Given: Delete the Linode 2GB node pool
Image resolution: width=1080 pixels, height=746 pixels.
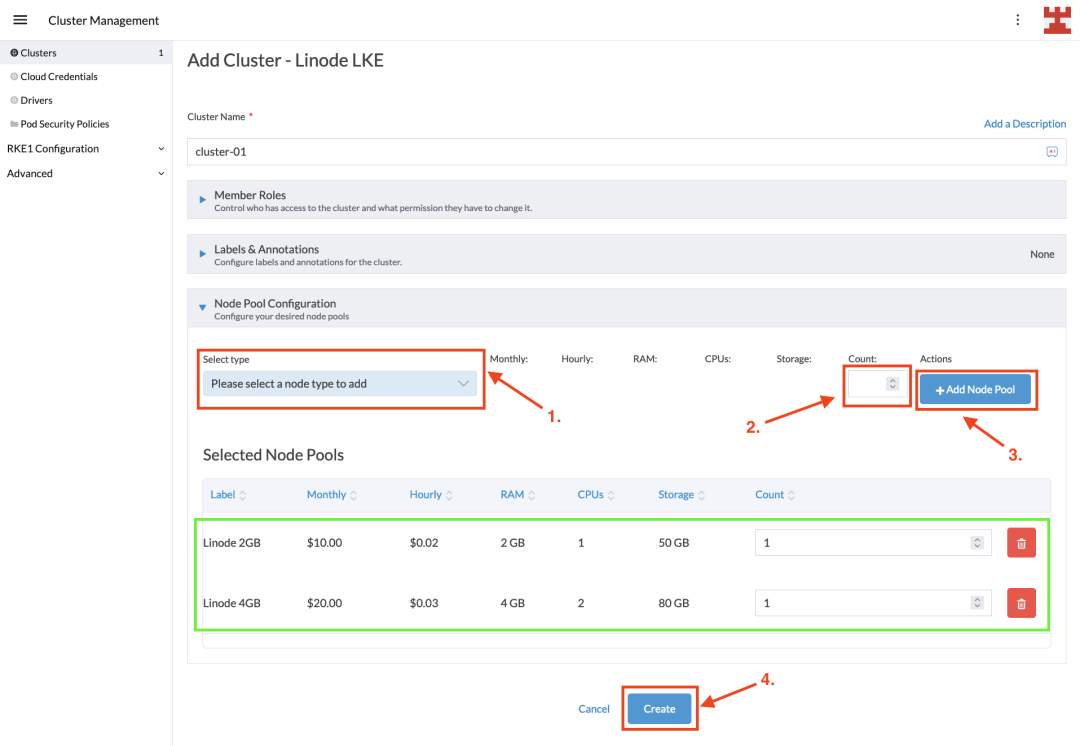Looking at the screenshot, I should pos(1021,543).
